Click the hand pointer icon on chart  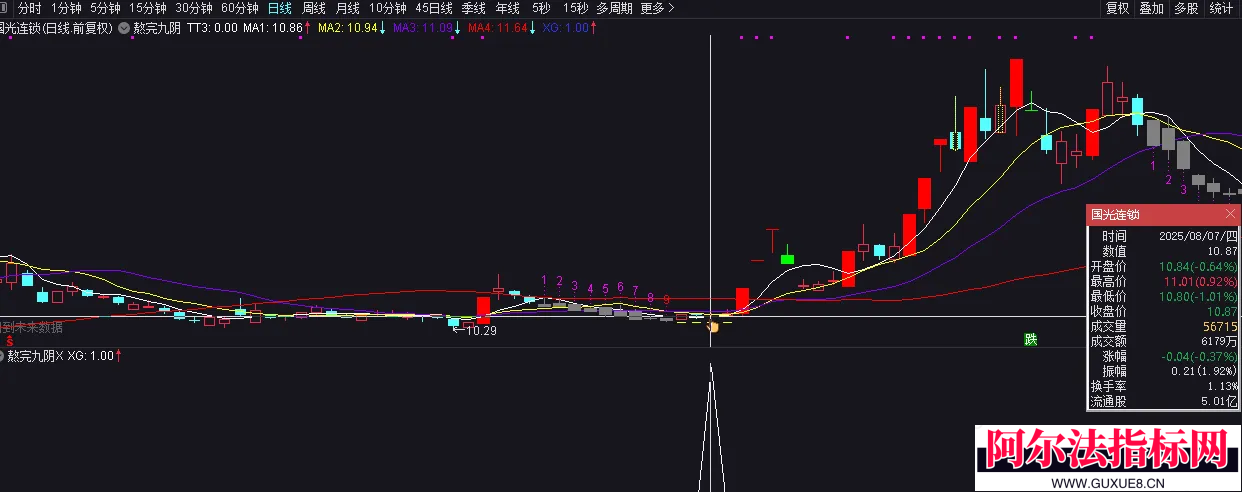click(x=713, y=326)
